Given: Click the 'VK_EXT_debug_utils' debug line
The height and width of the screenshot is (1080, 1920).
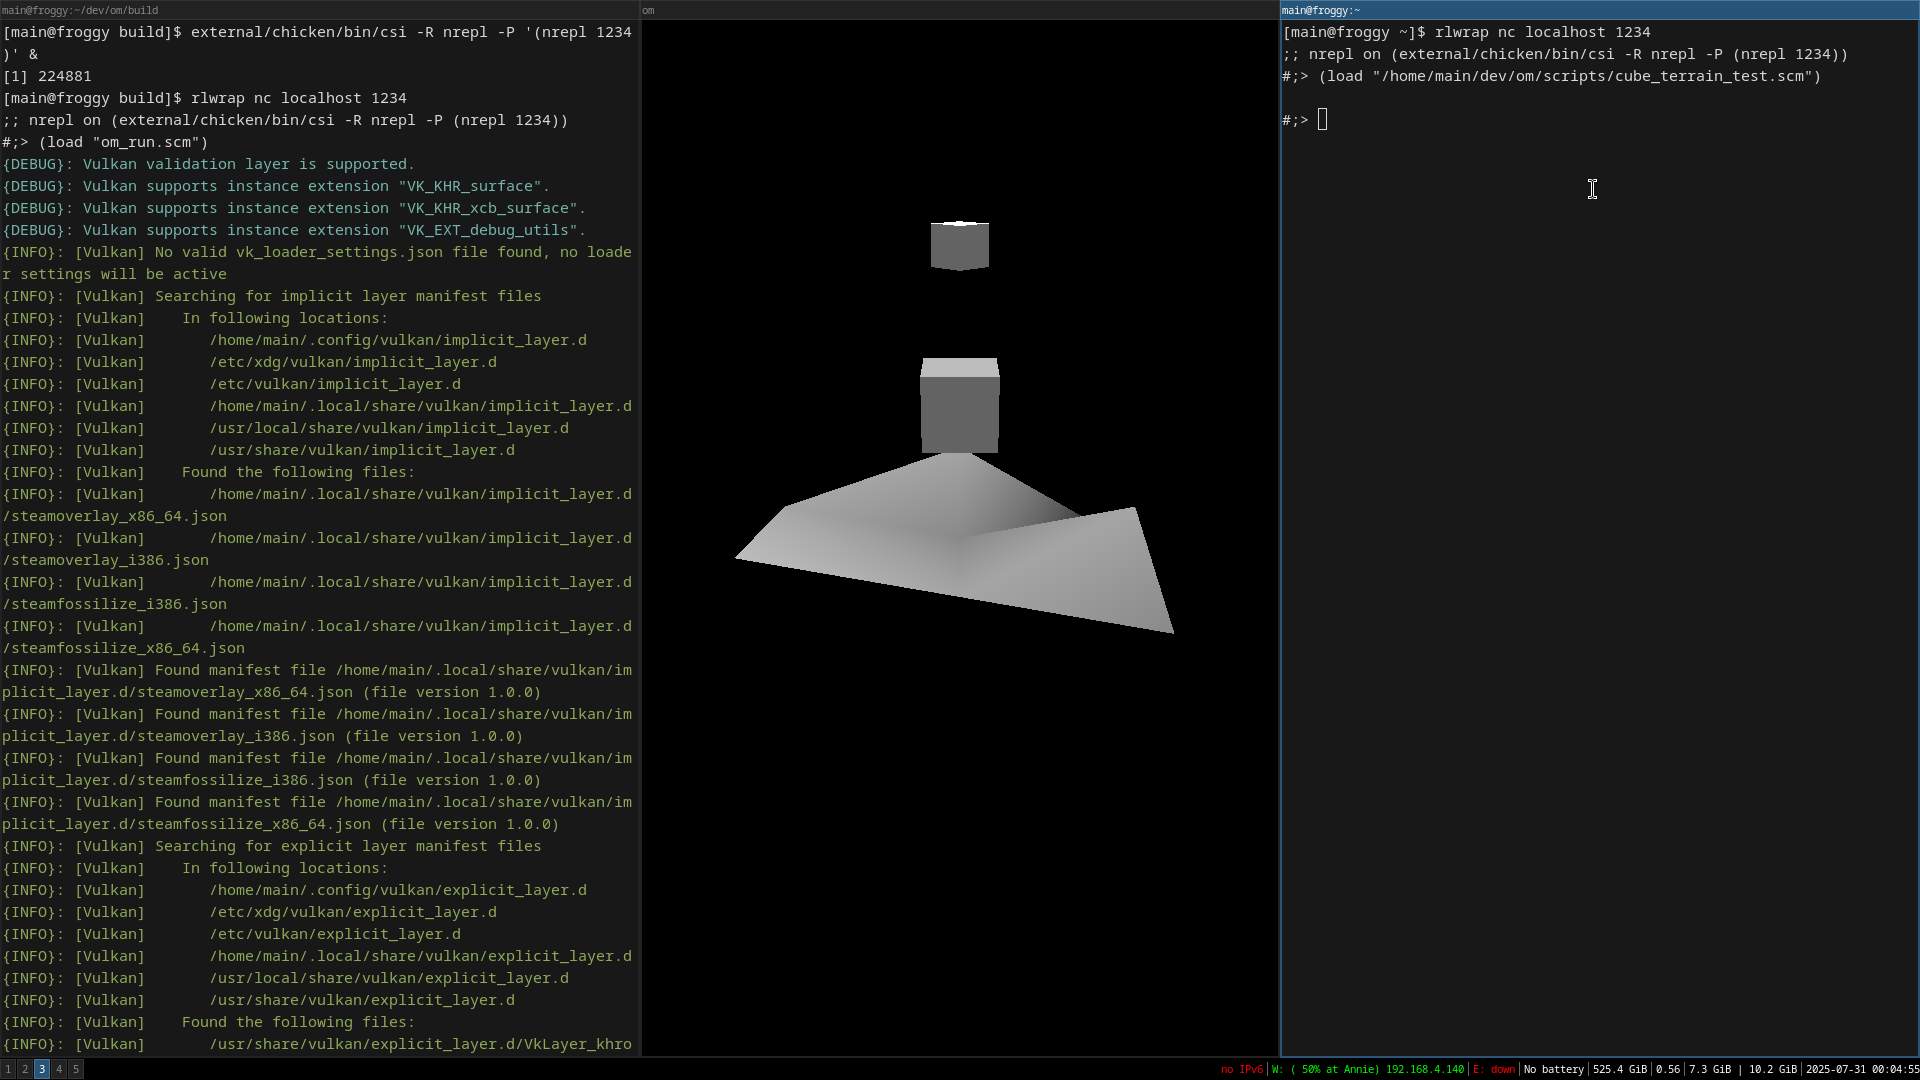Looking at the screenshot, I should (x=294, y=230).
